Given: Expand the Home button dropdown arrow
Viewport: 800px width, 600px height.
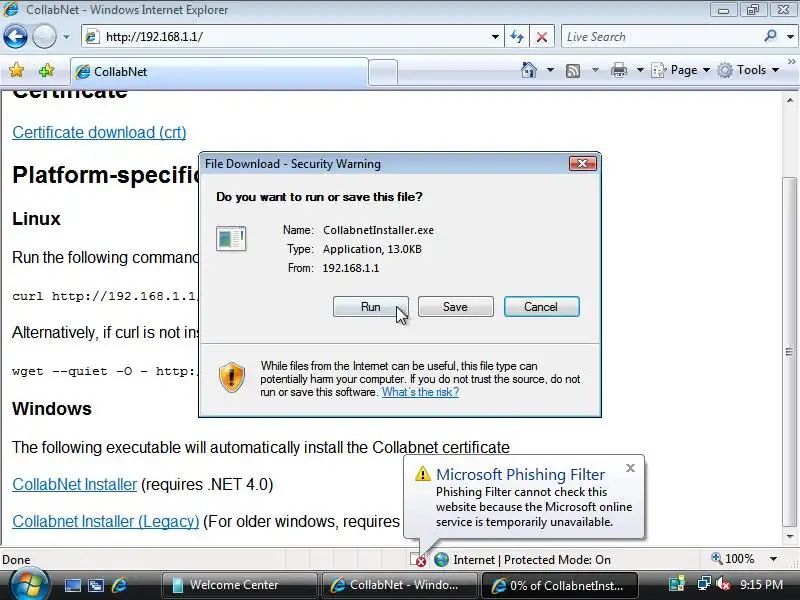Looking at the screenshot, I should pos(550,70).
